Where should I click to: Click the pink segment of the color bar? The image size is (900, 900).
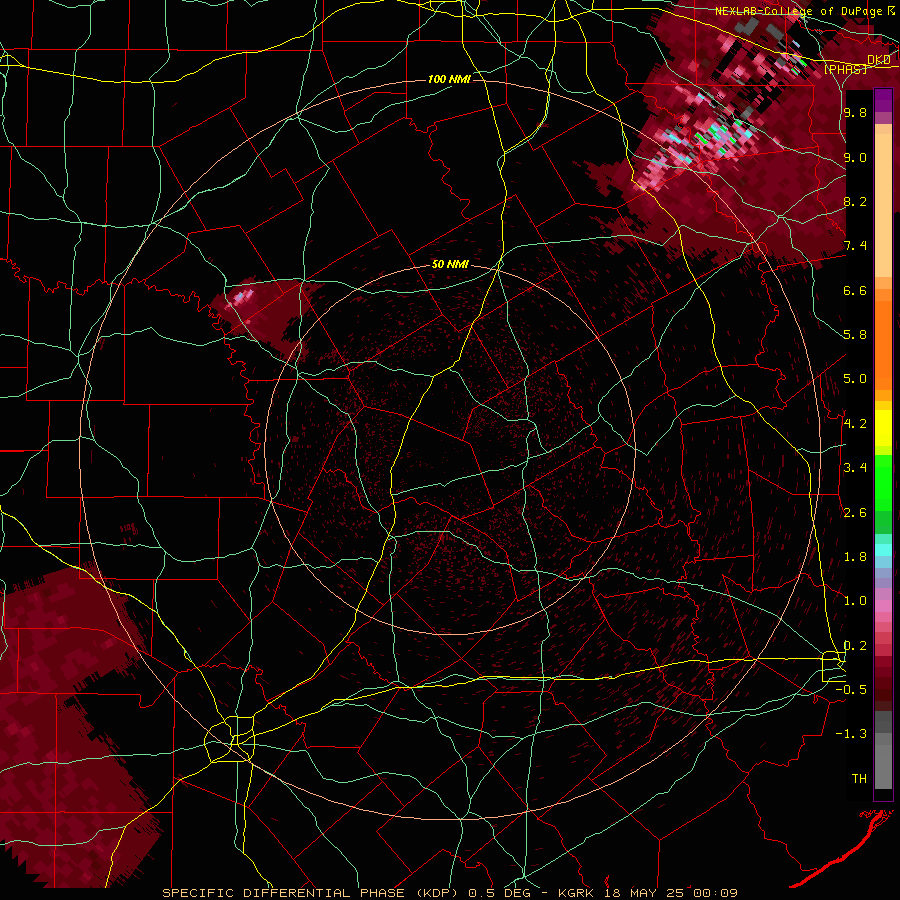click(883, 606)
